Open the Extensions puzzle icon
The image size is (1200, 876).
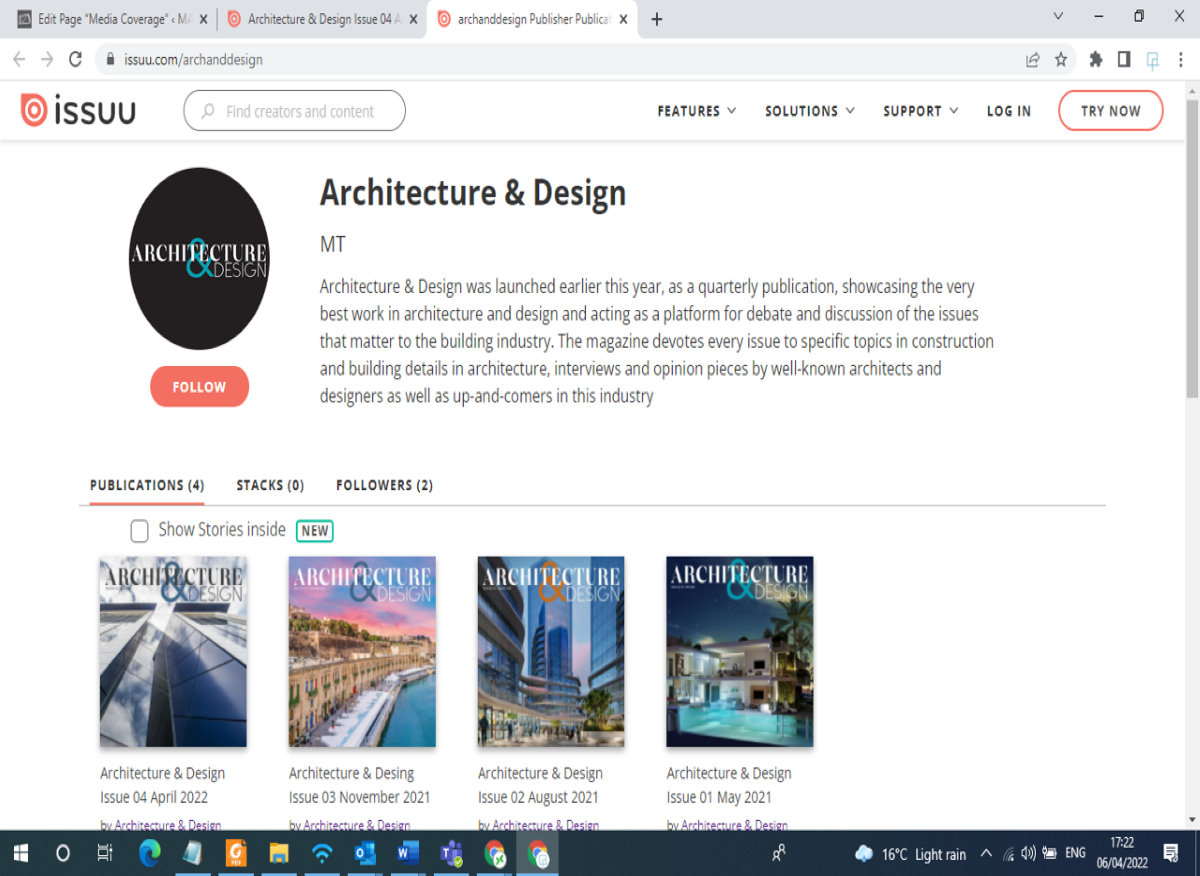click(x=1096, y=60)
